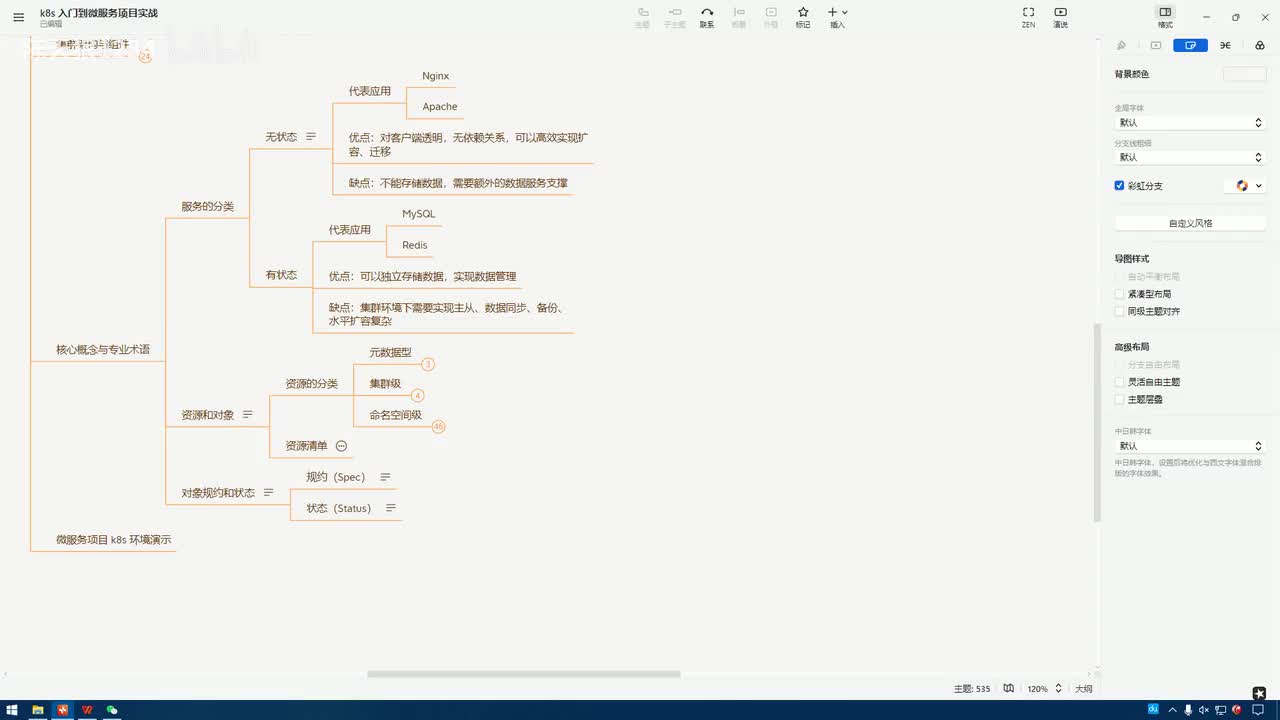The image size is (1280, 720).
Task: Select the 服务的分类 topic
Action: (207, 206)
